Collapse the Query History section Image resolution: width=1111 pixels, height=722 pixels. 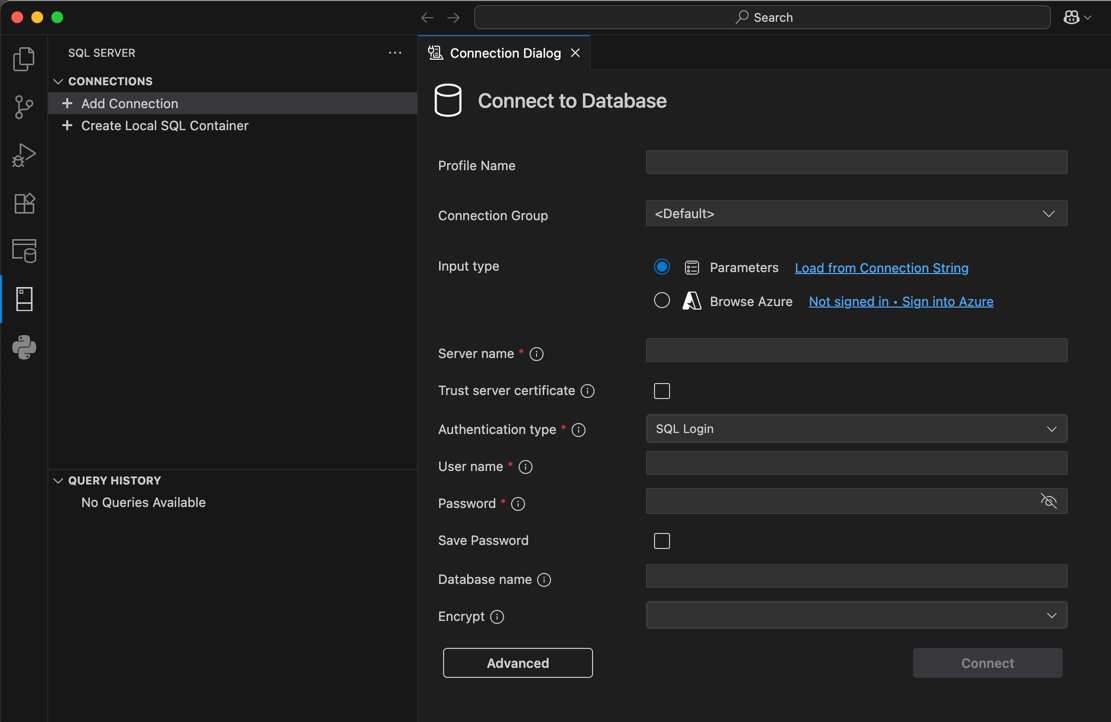(x=58, y=480)
